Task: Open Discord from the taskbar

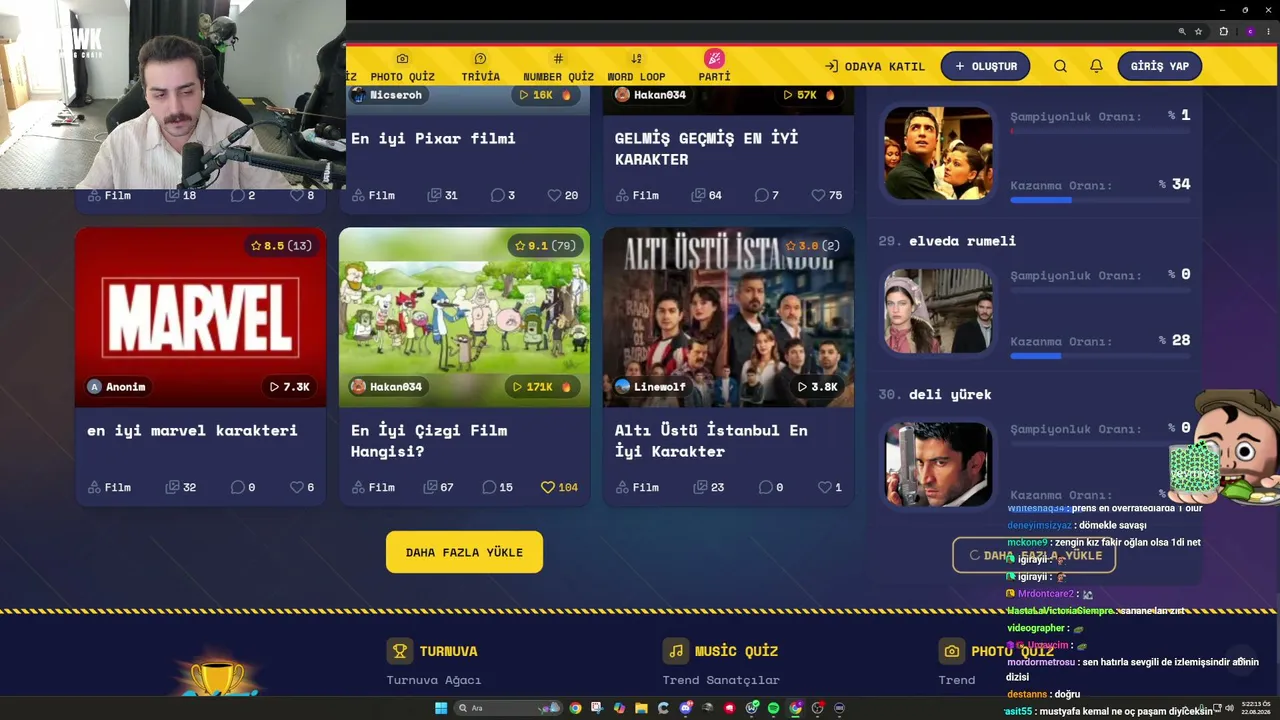Action: point(685,708)
